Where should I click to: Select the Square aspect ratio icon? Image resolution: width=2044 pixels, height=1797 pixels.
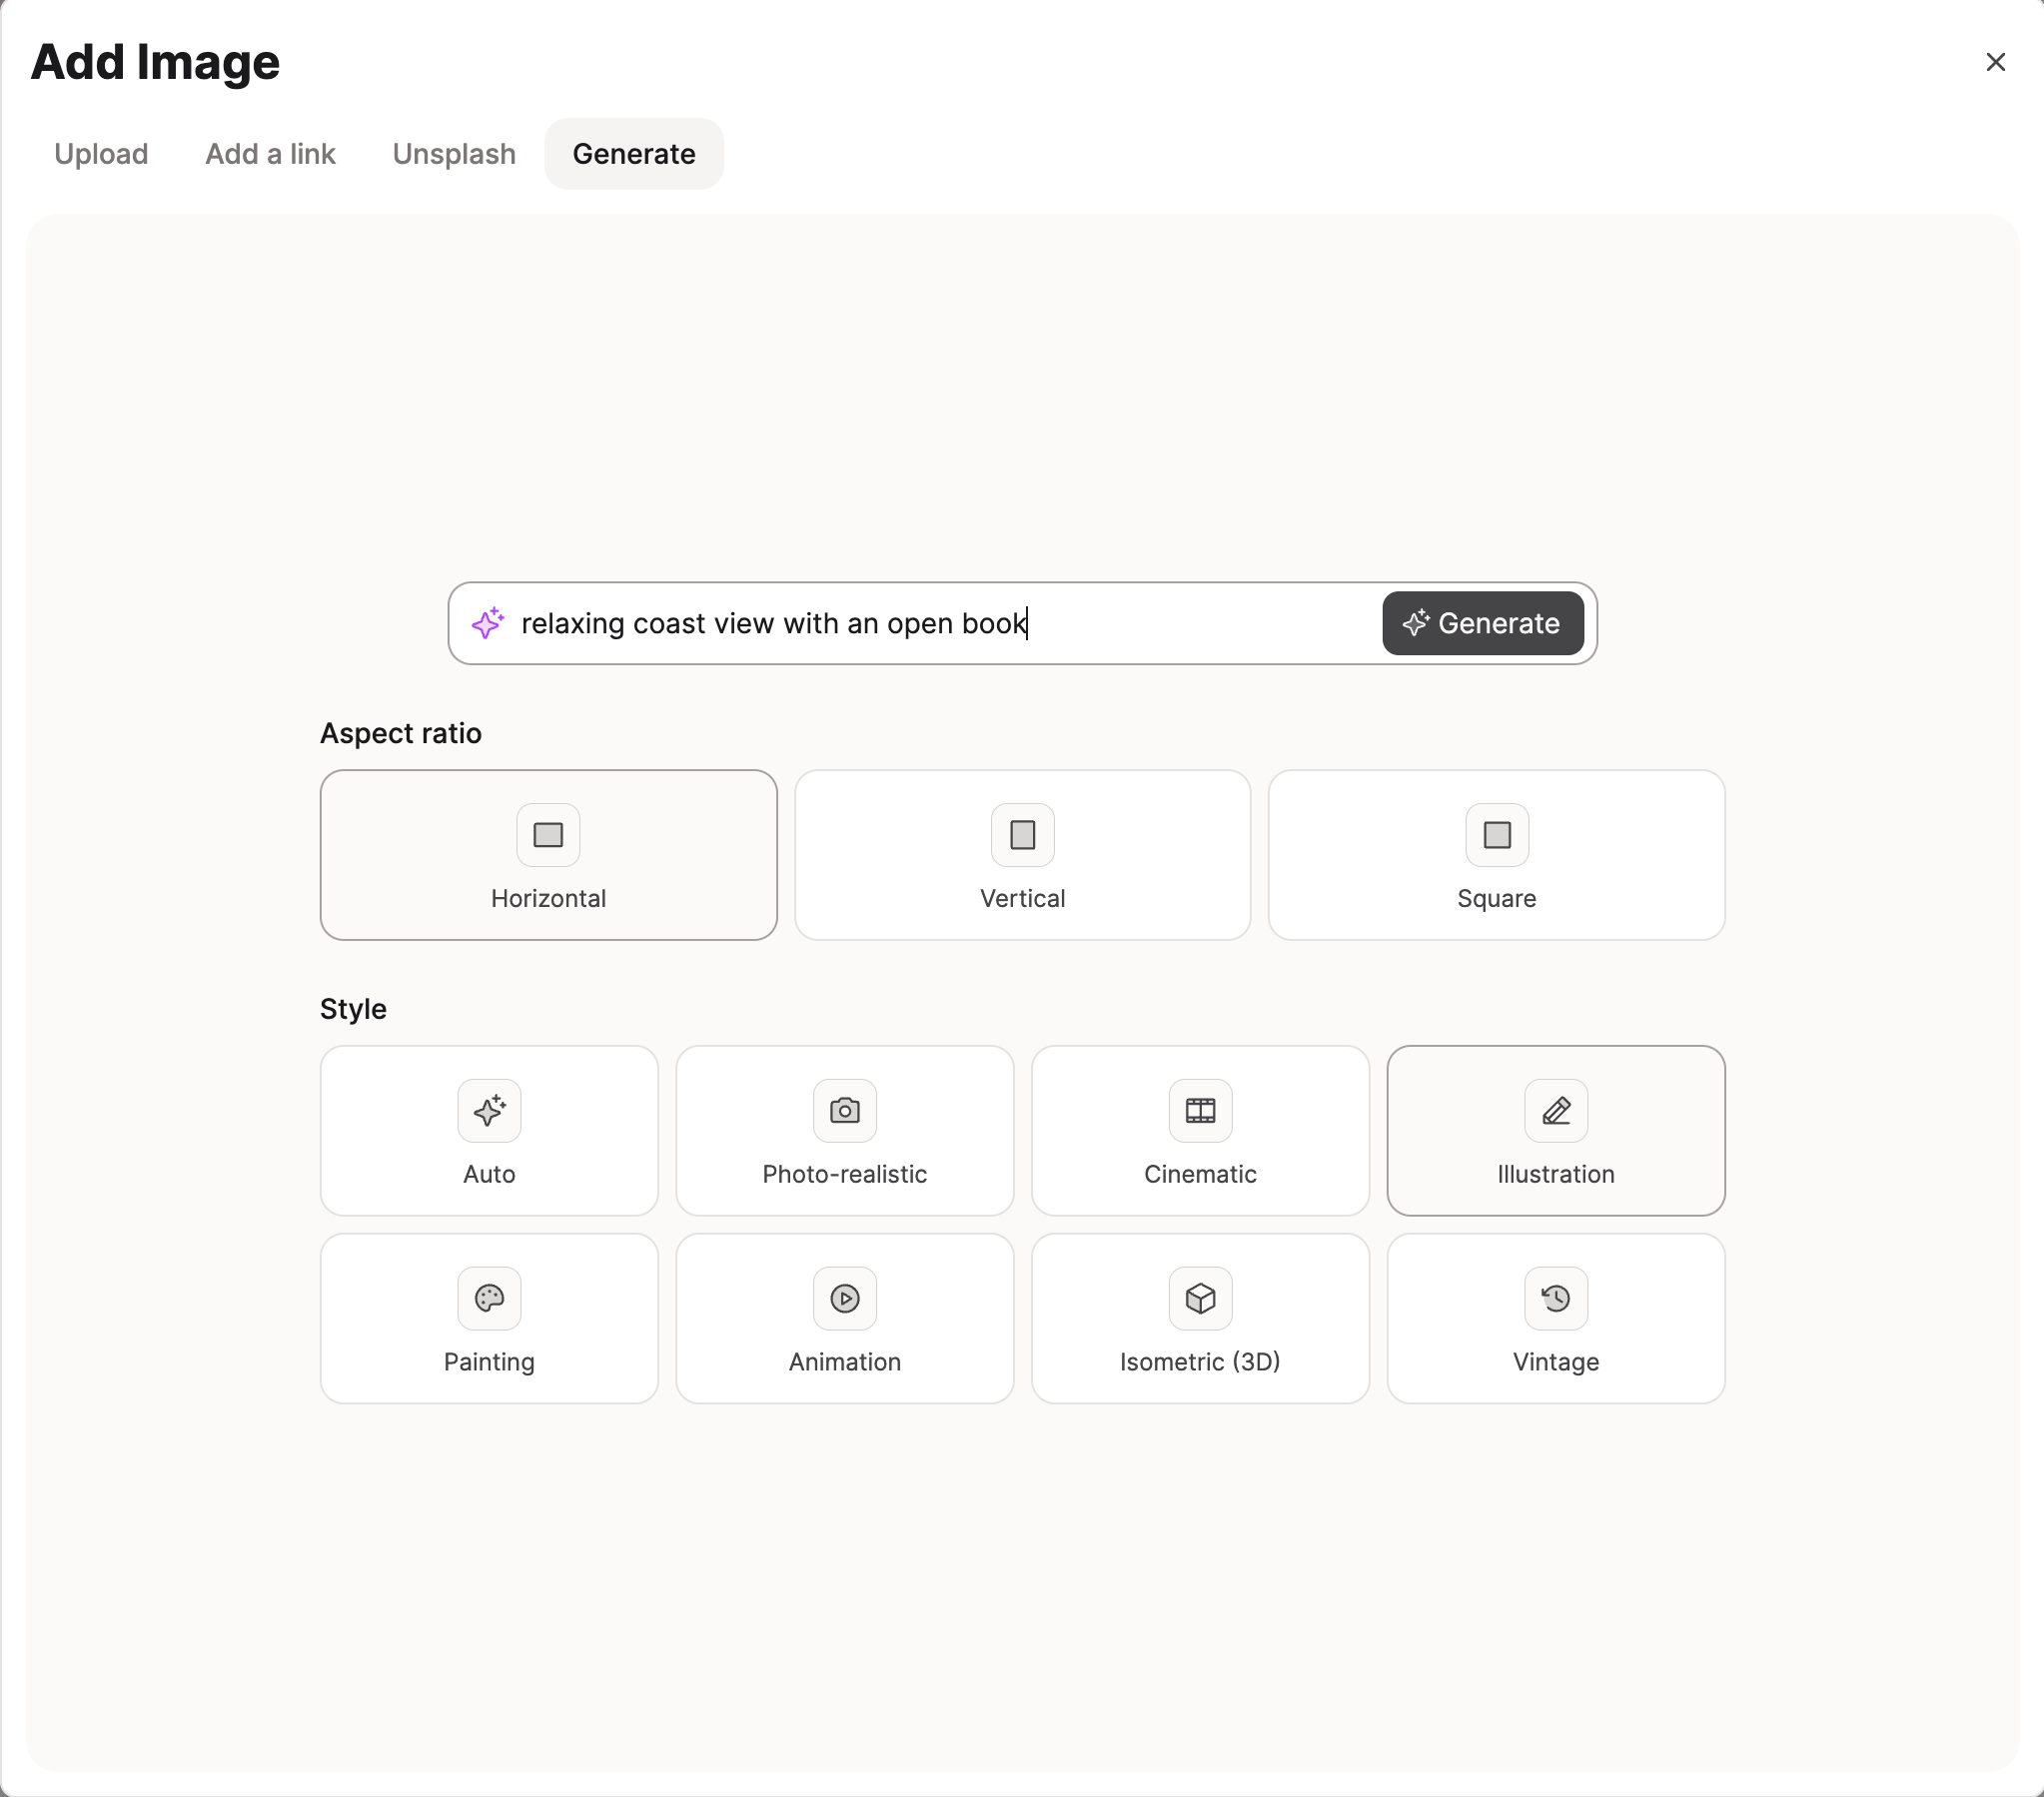(1496, 834)
